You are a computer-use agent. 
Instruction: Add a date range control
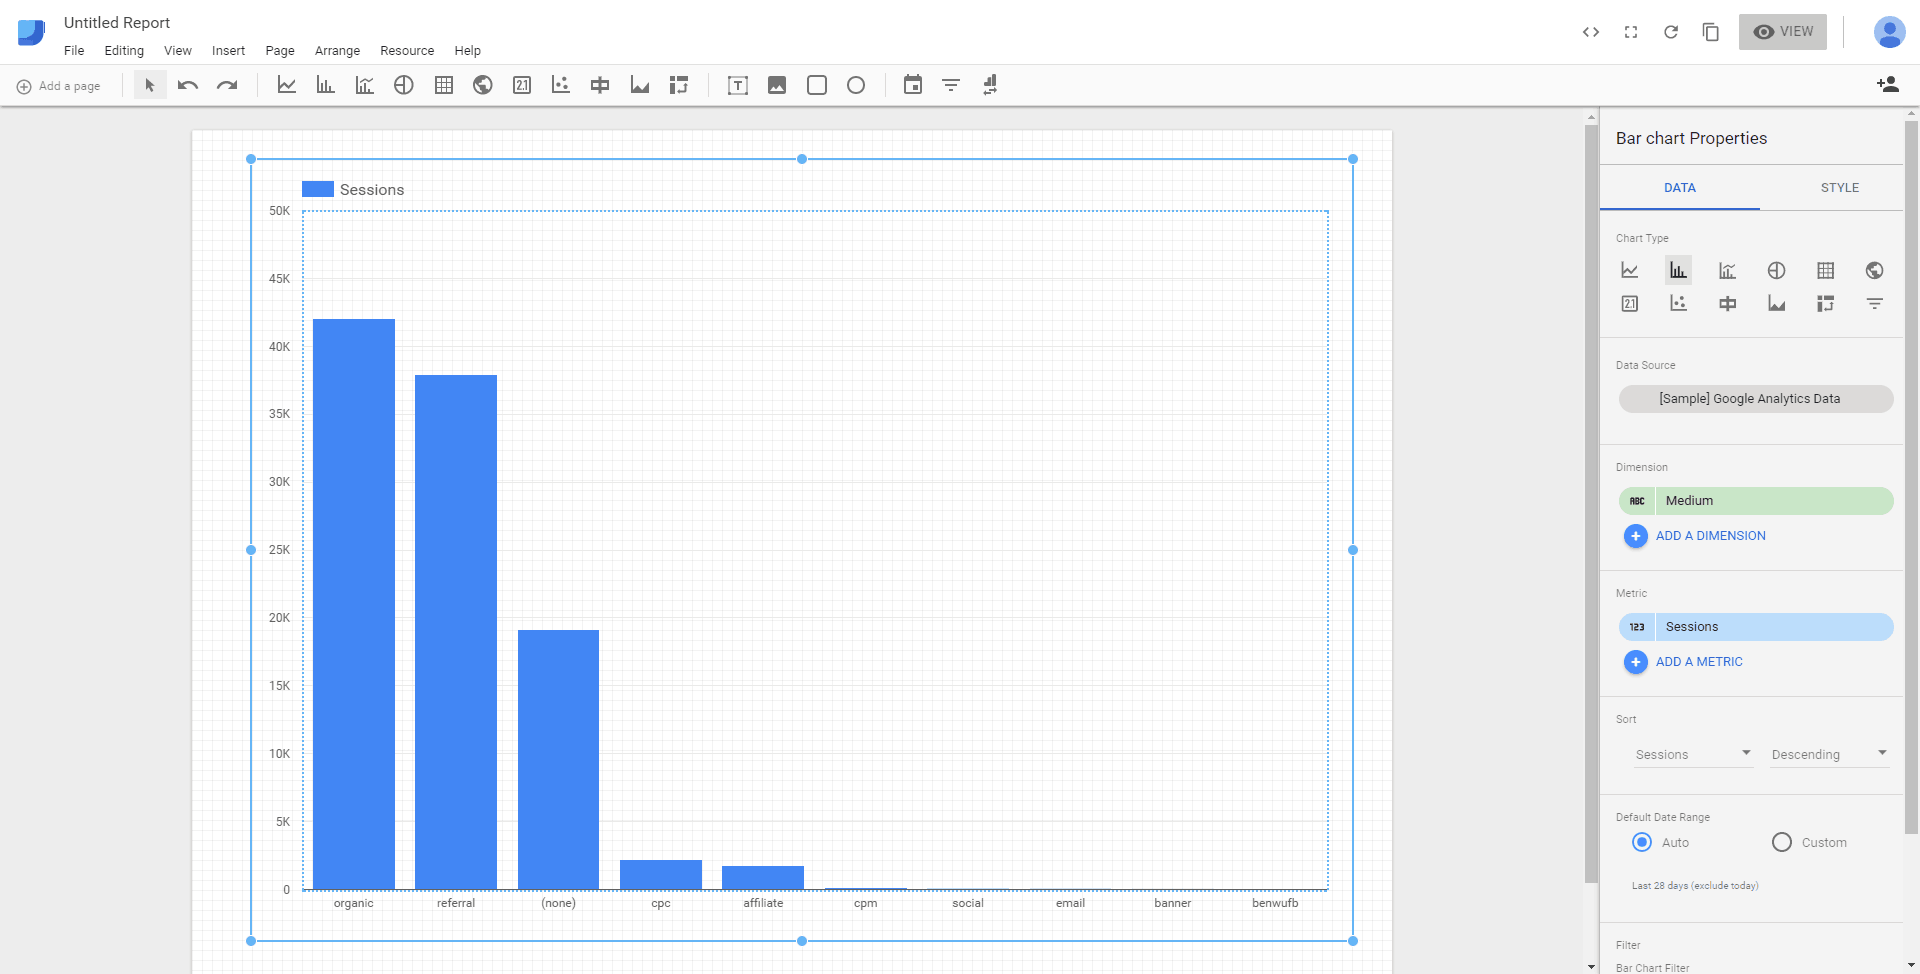(912, 85)
